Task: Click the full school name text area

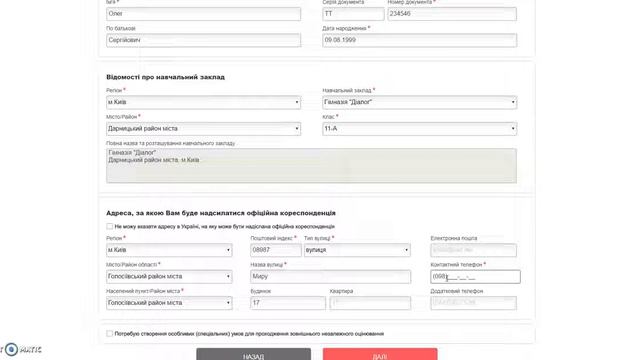Action: [x=311, y=165]
